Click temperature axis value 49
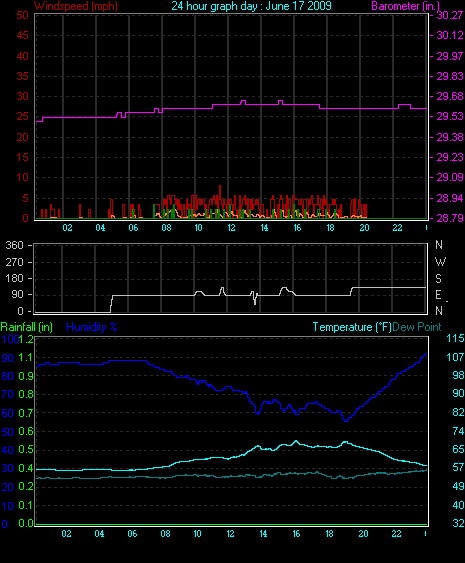 458,486
